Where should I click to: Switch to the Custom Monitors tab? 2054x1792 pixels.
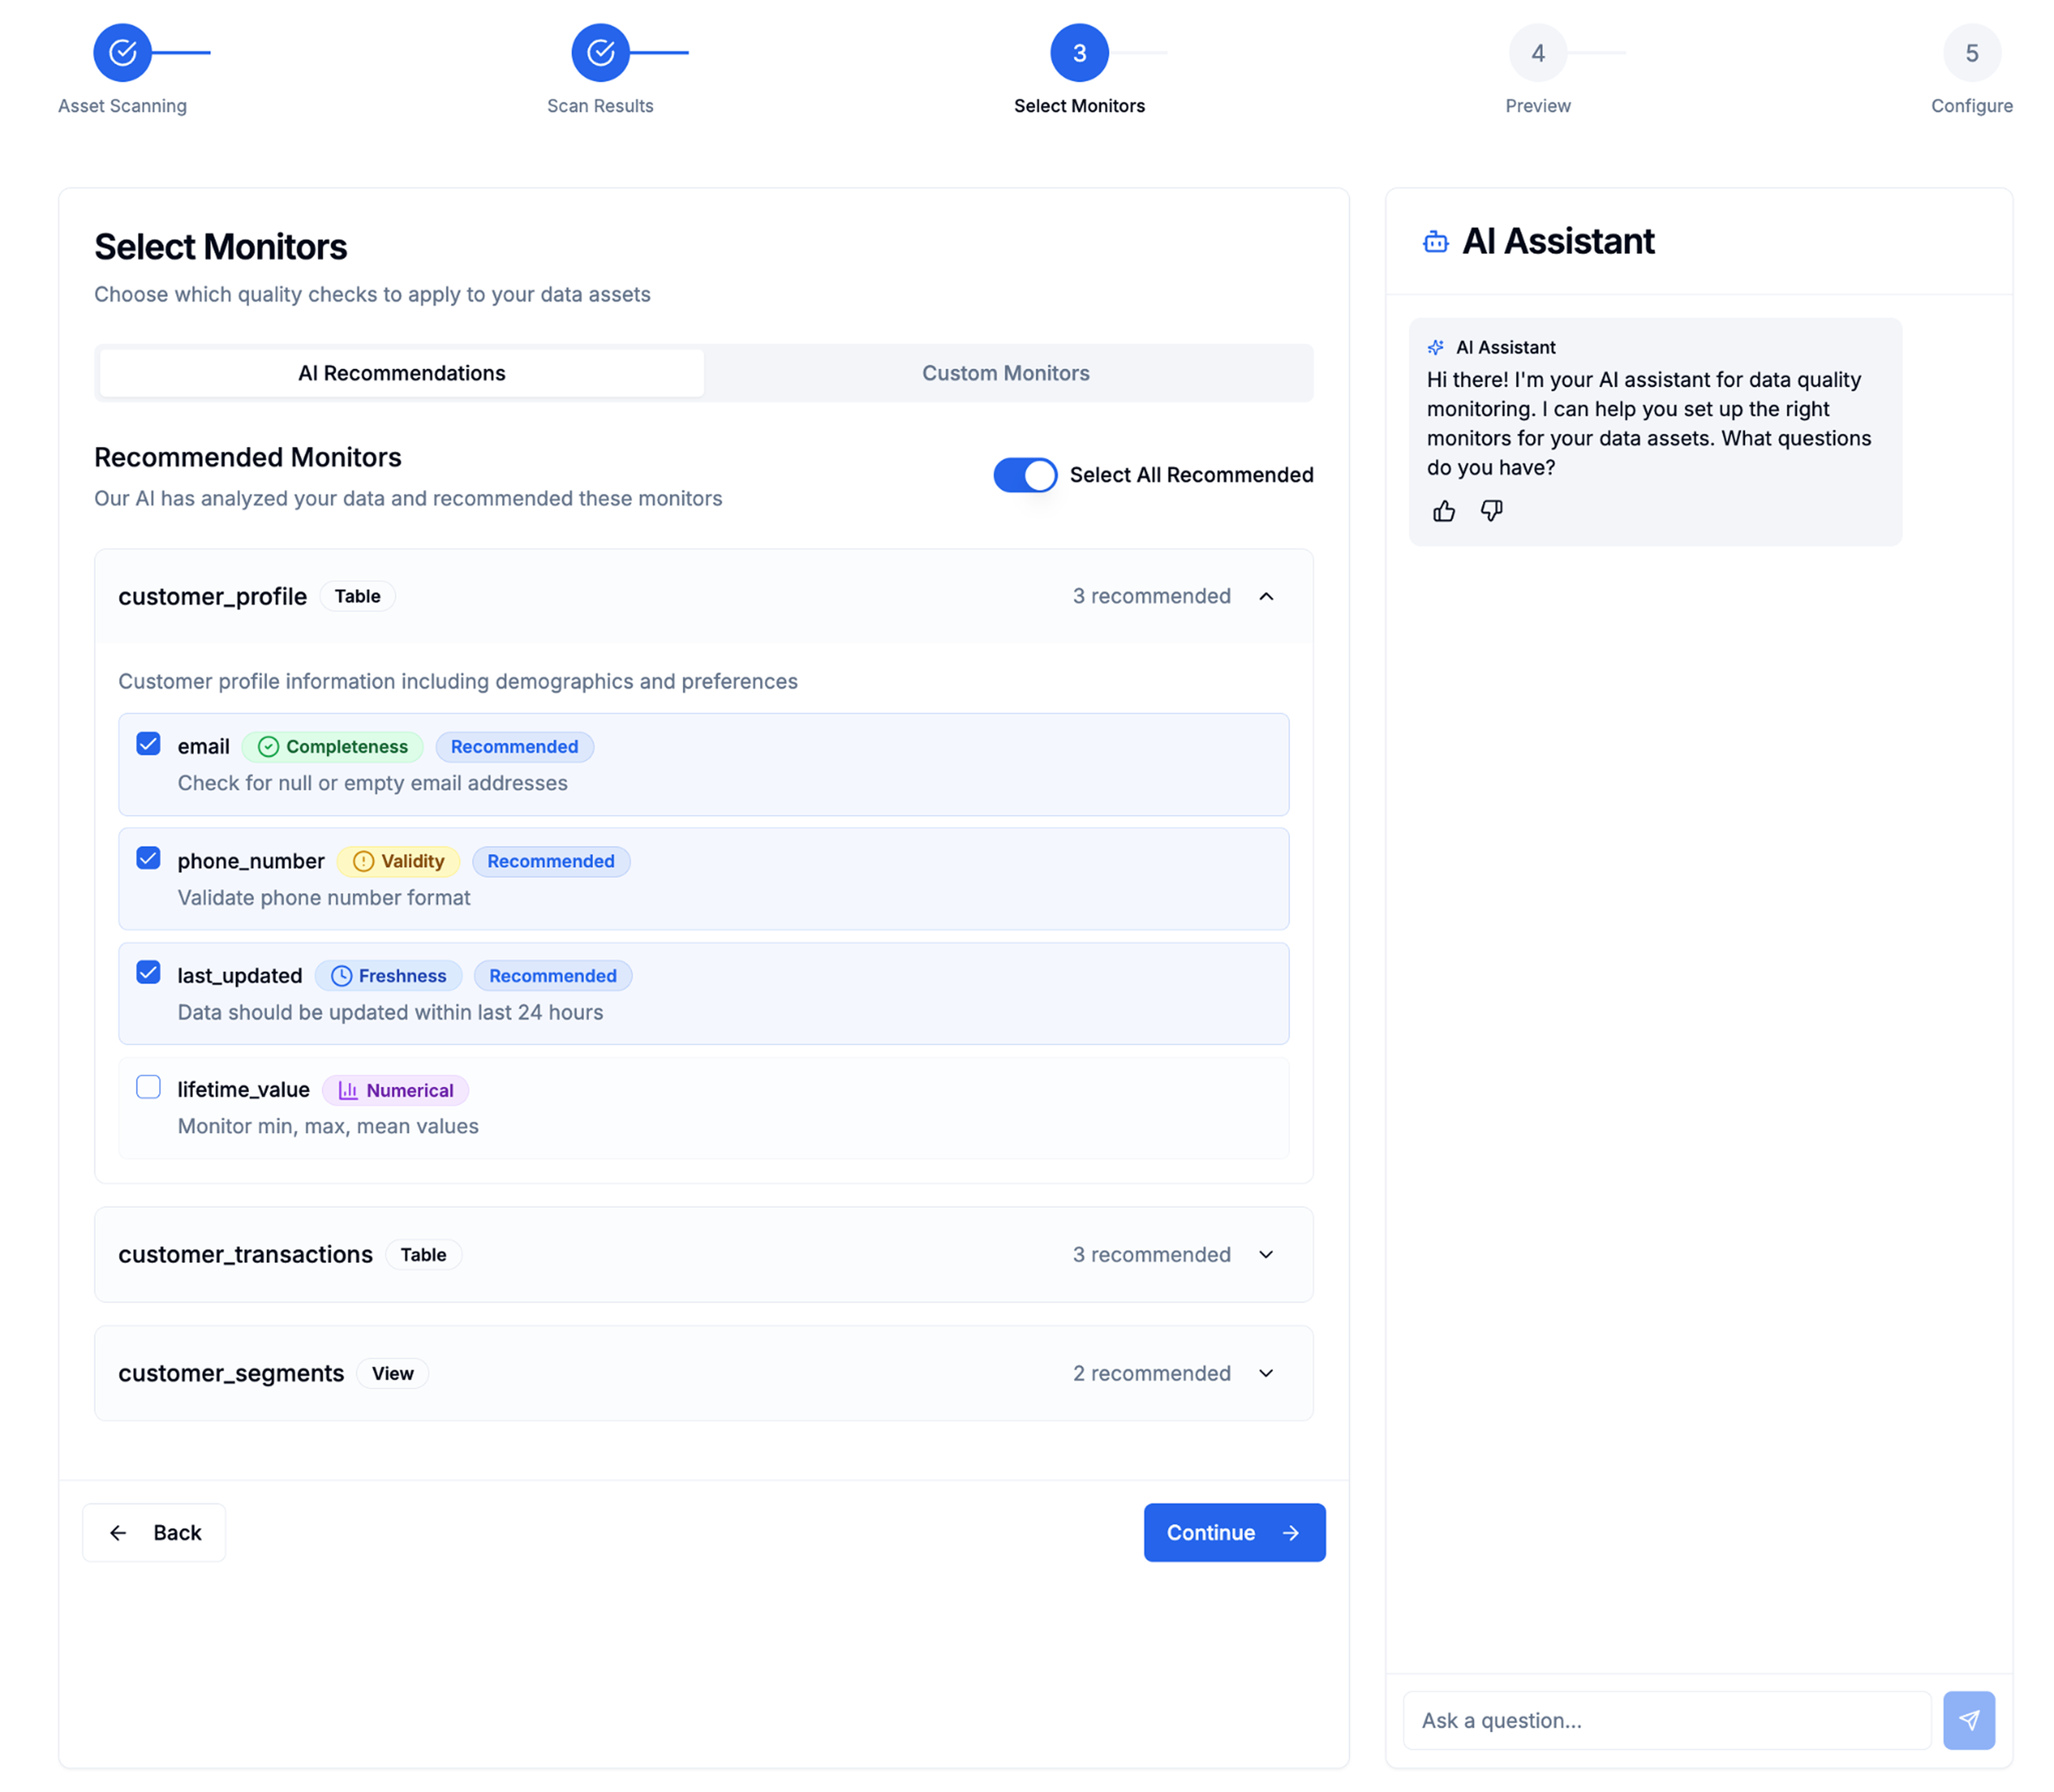coord(1005,373)
